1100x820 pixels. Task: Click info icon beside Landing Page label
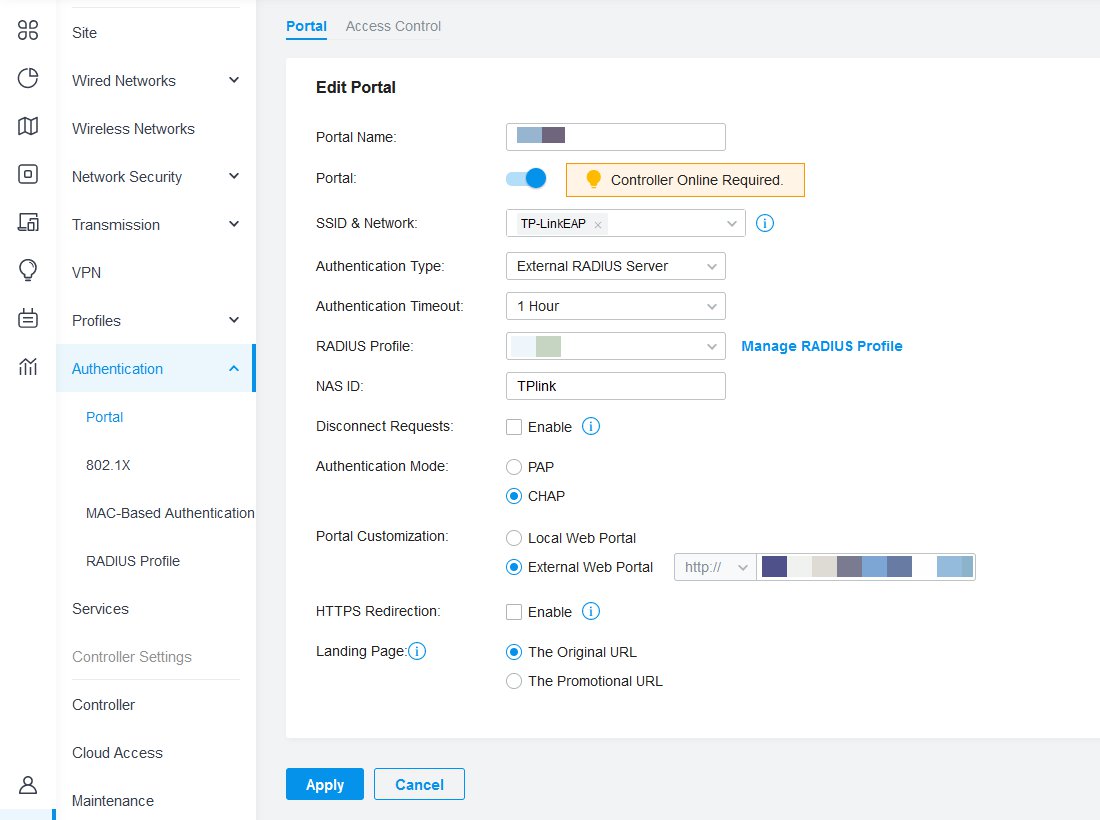(x=417, y=652)
